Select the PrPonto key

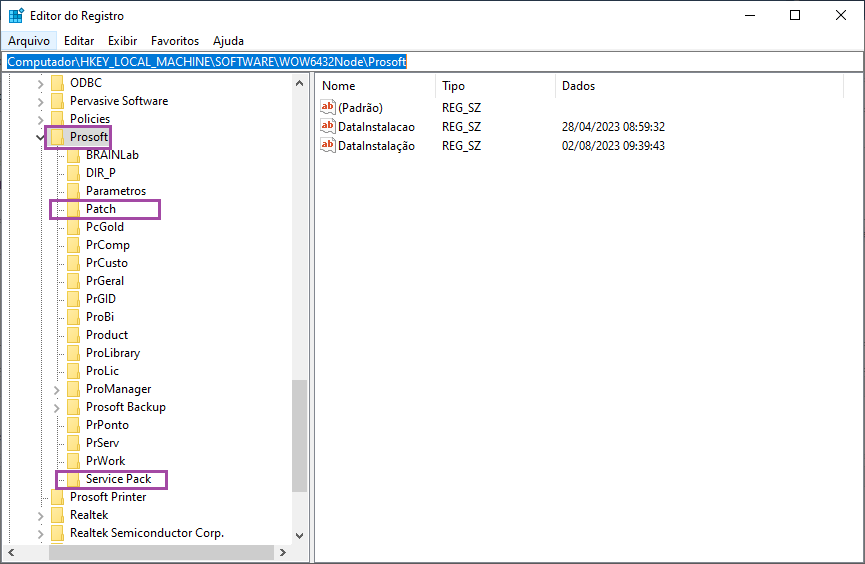click(108, 425)
